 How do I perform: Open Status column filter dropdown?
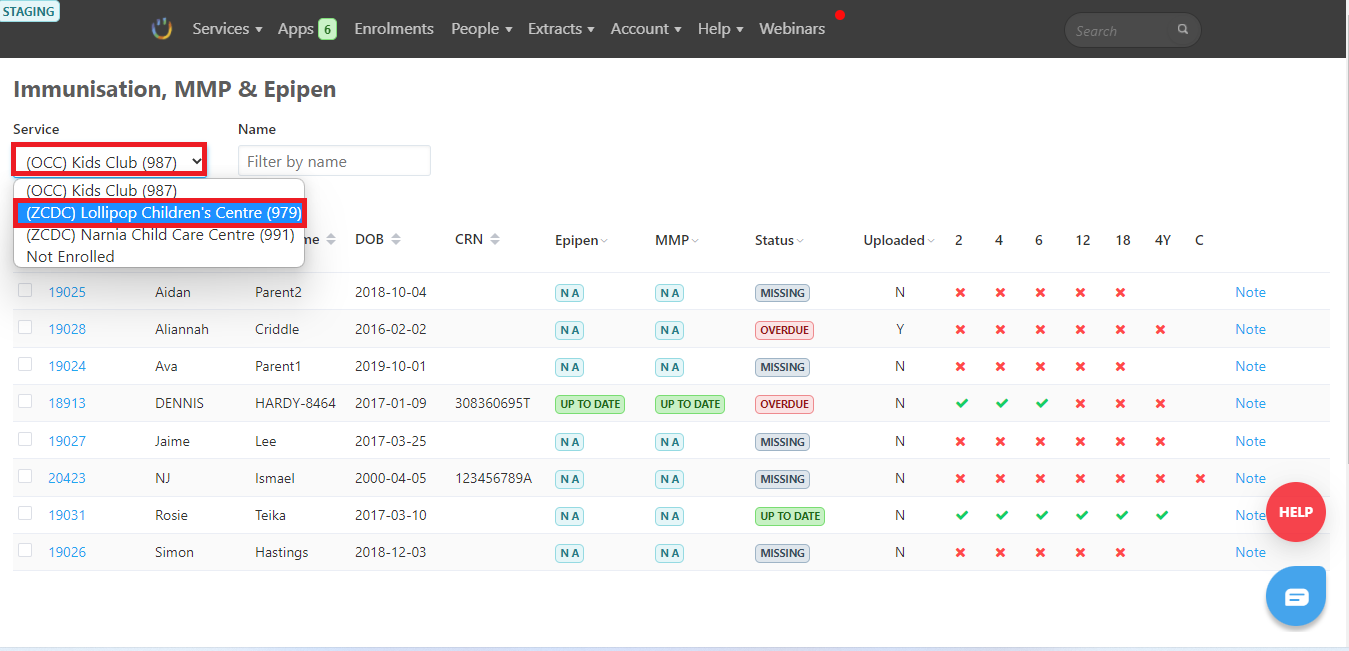click(779, 240)
